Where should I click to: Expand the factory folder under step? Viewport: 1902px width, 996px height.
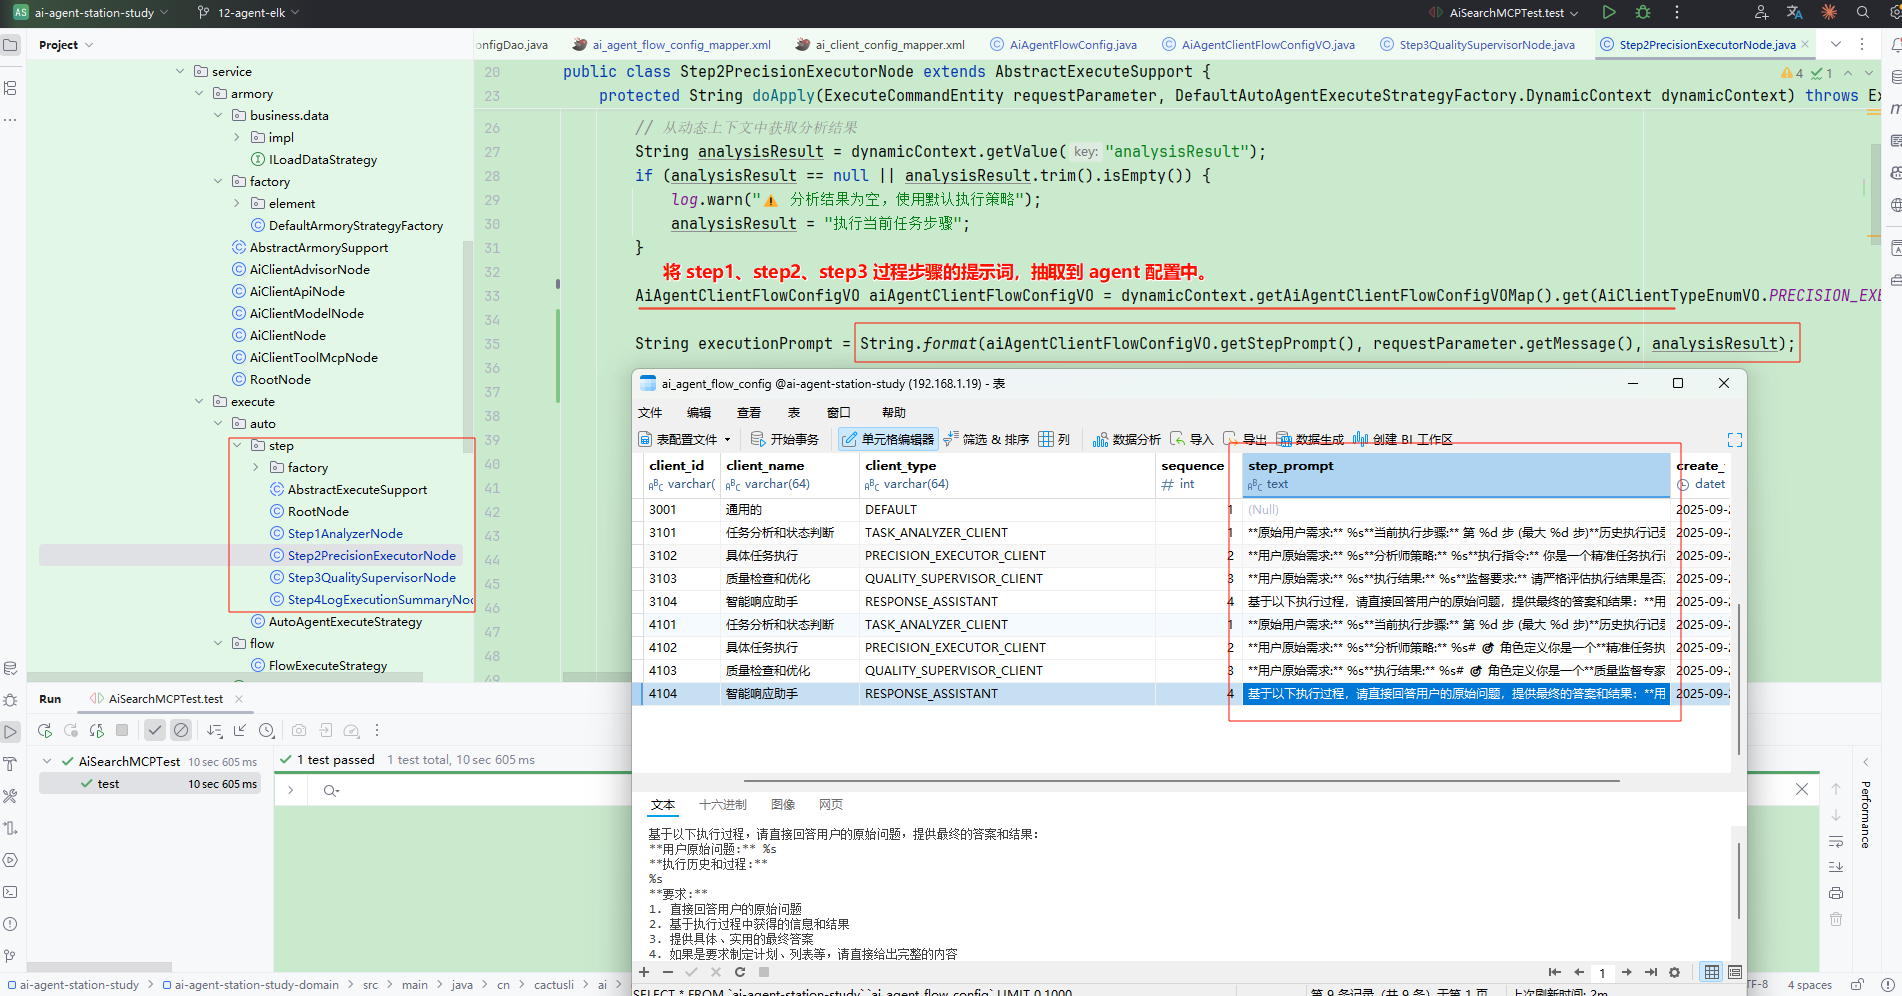[x=256, y=468]
